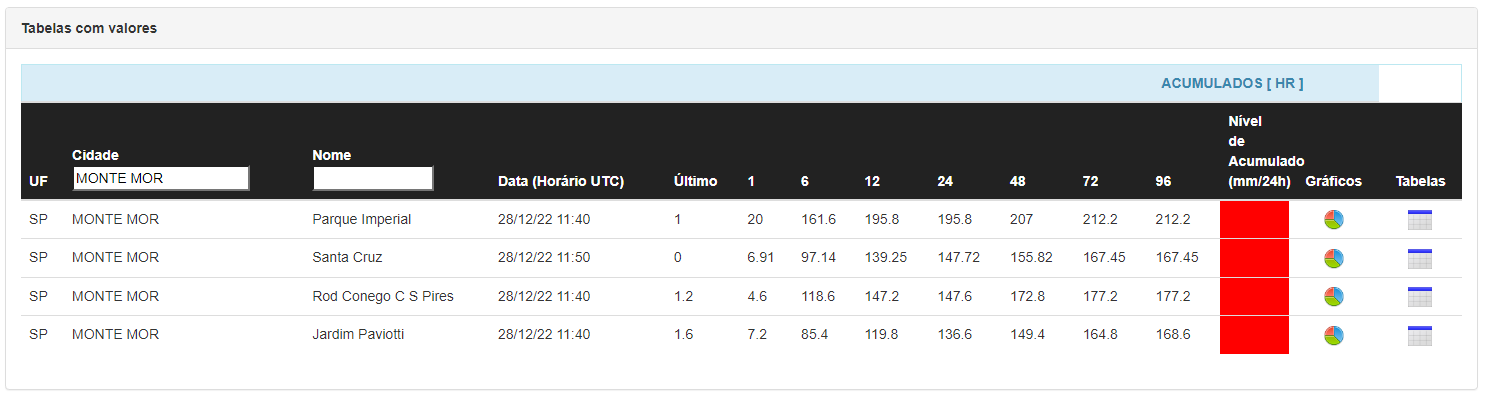
Task: Open the table icon for Jardim Paviotti
Action: pos(1419,335)
